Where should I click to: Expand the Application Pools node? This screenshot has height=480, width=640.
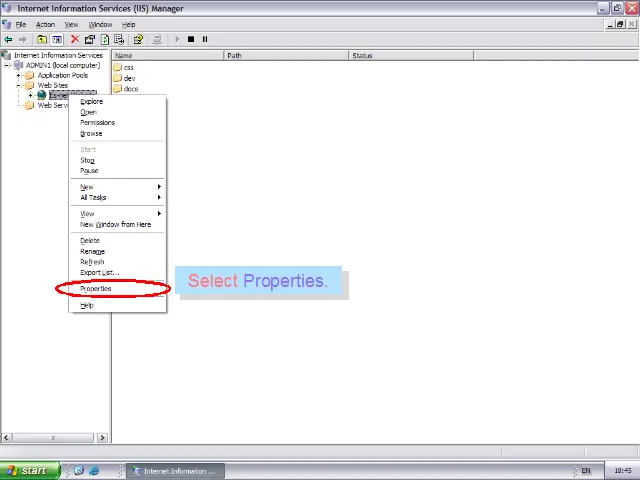pos(18,75)
